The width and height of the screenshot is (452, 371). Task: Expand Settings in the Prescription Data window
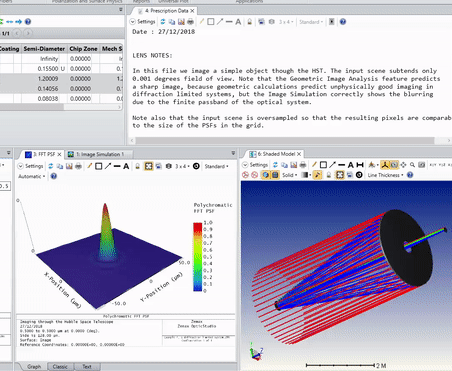click(x=143, y=22)
